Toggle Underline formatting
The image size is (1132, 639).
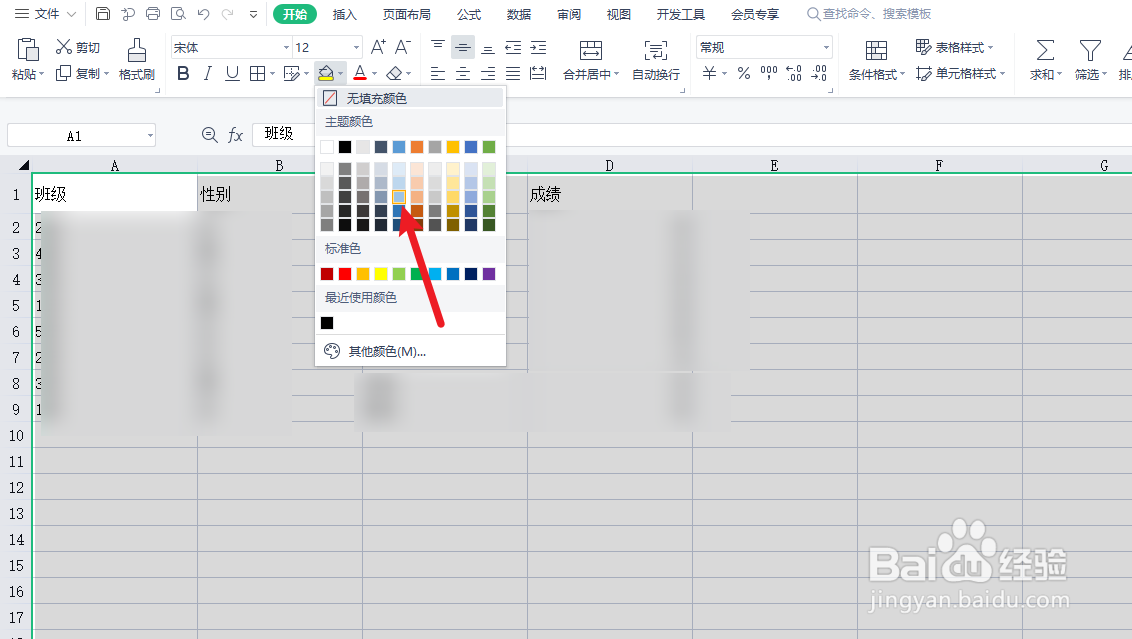click(x=232, y=73)
